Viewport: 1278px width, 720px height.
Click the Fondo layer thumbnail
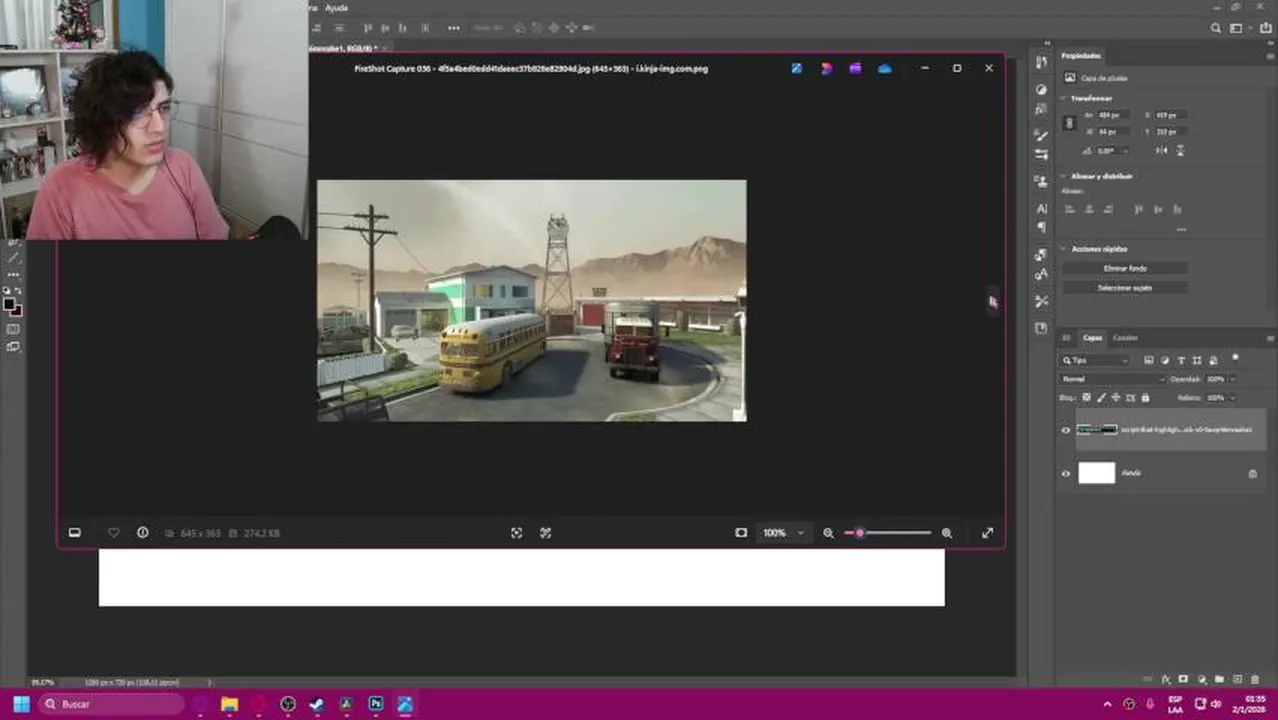tap(1096, 473)
